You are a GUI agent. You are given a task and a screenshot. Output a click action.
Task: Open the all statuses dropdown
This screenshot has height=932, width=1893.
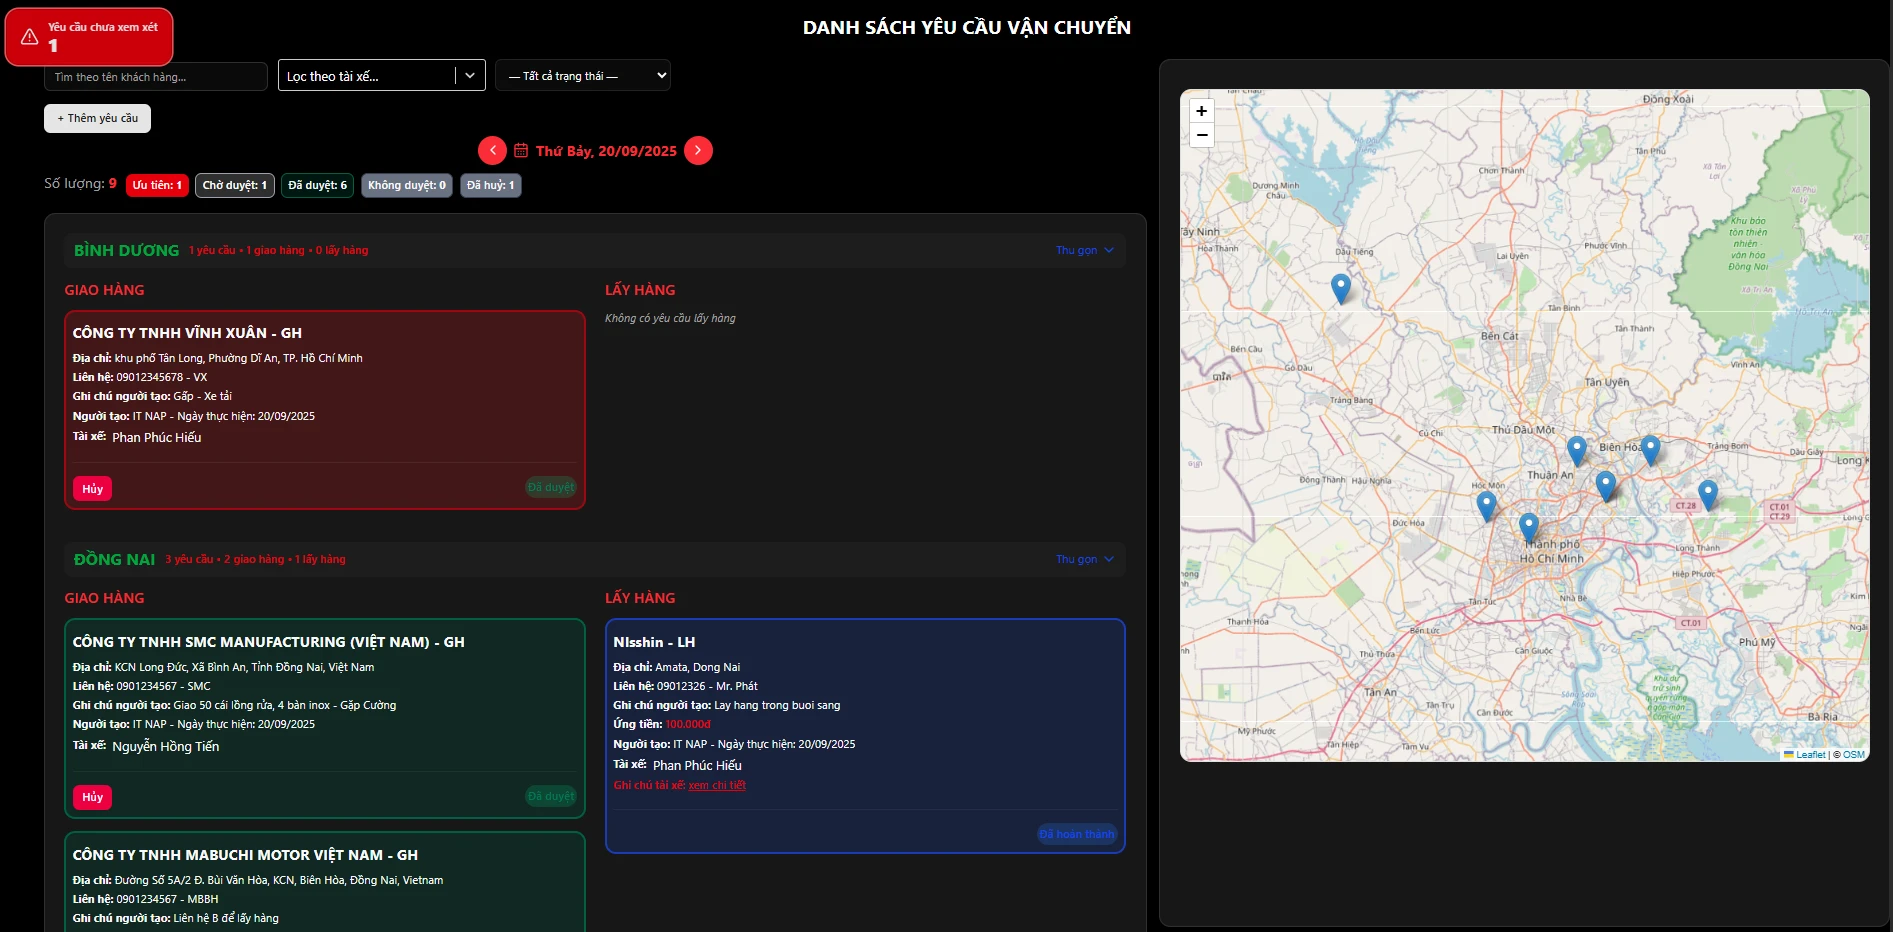(x=582, y=76)
